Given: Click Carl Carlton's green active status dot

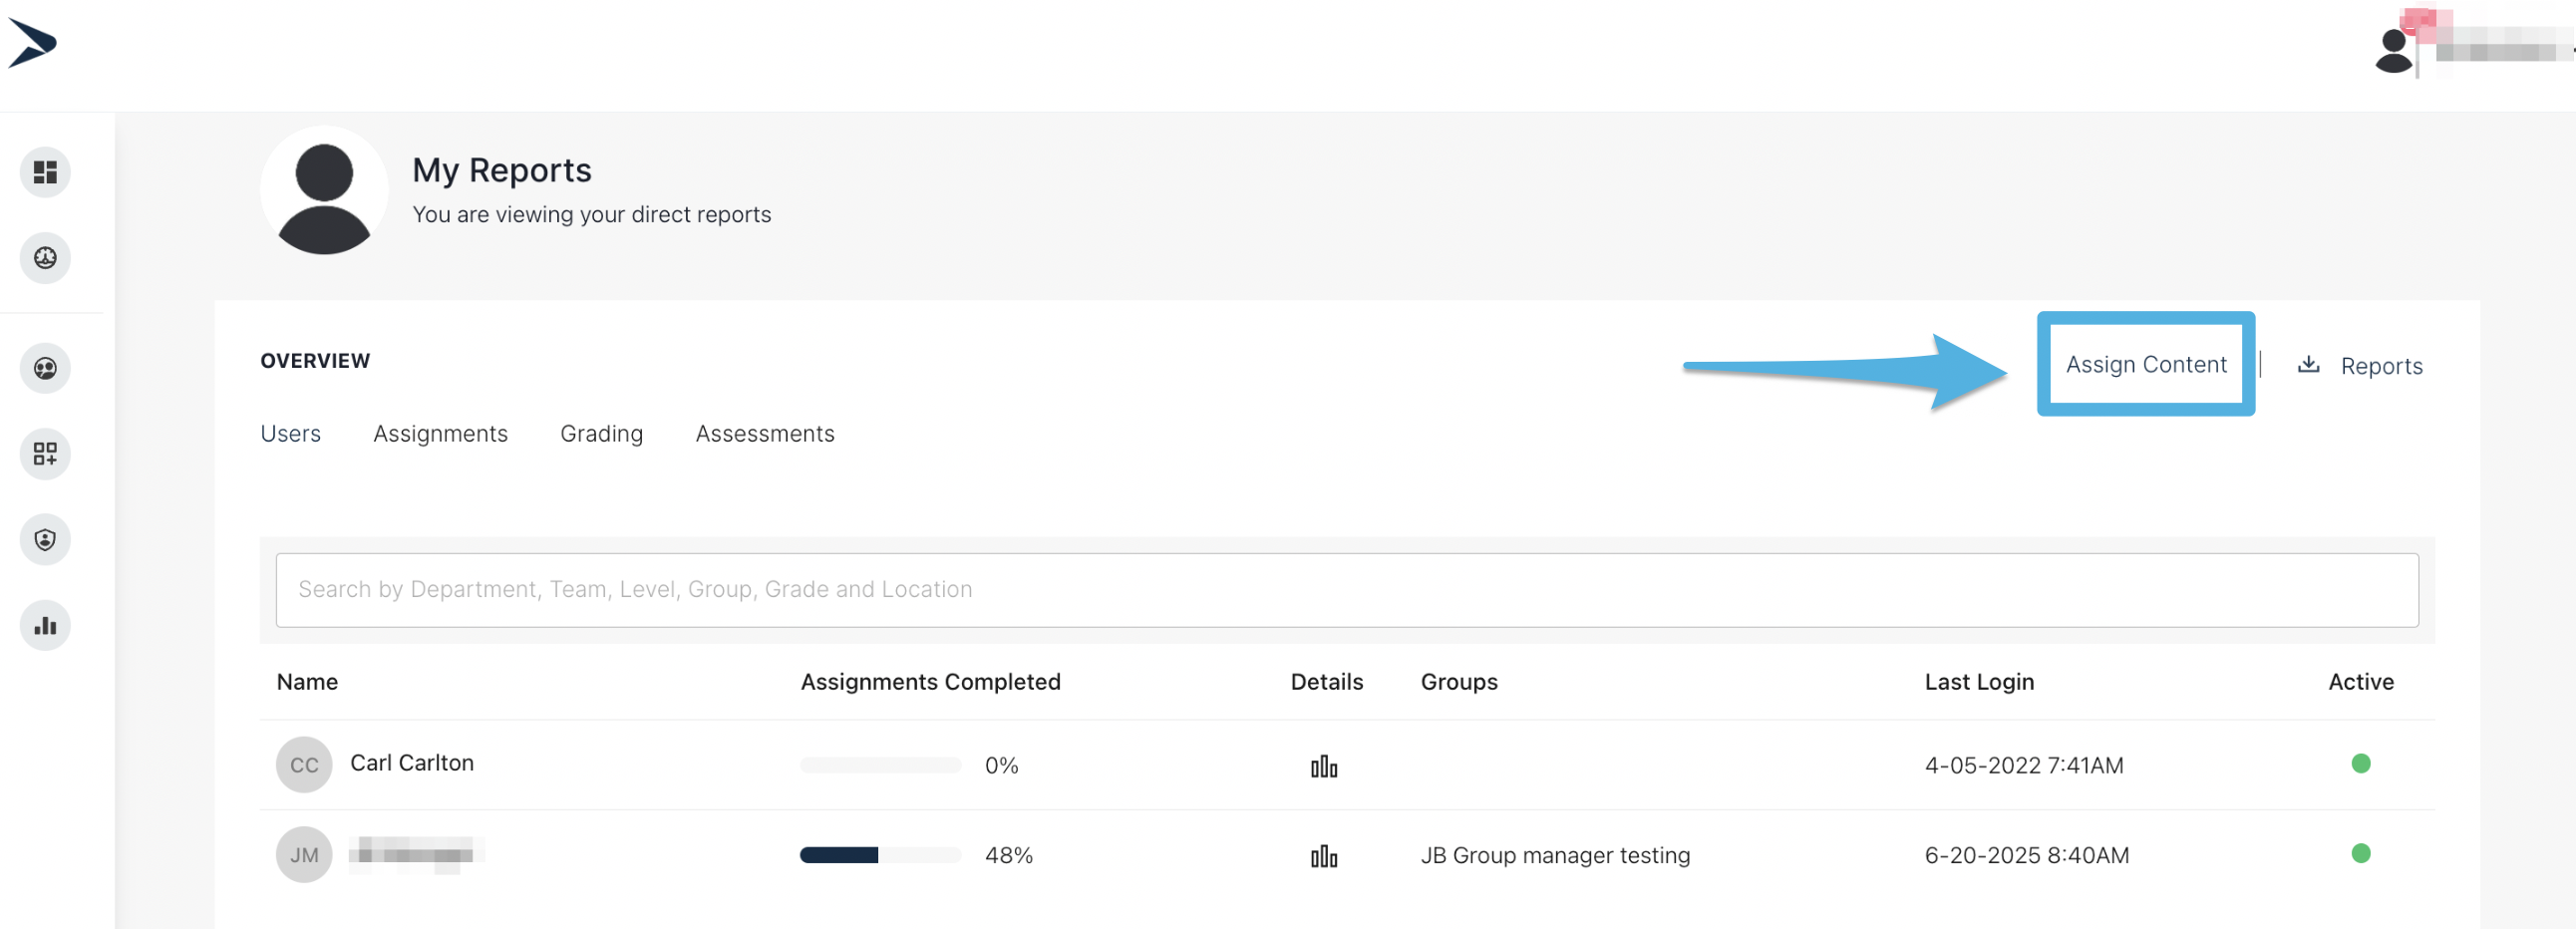Looking at the screenshot, I should (x=2360, y=764).
